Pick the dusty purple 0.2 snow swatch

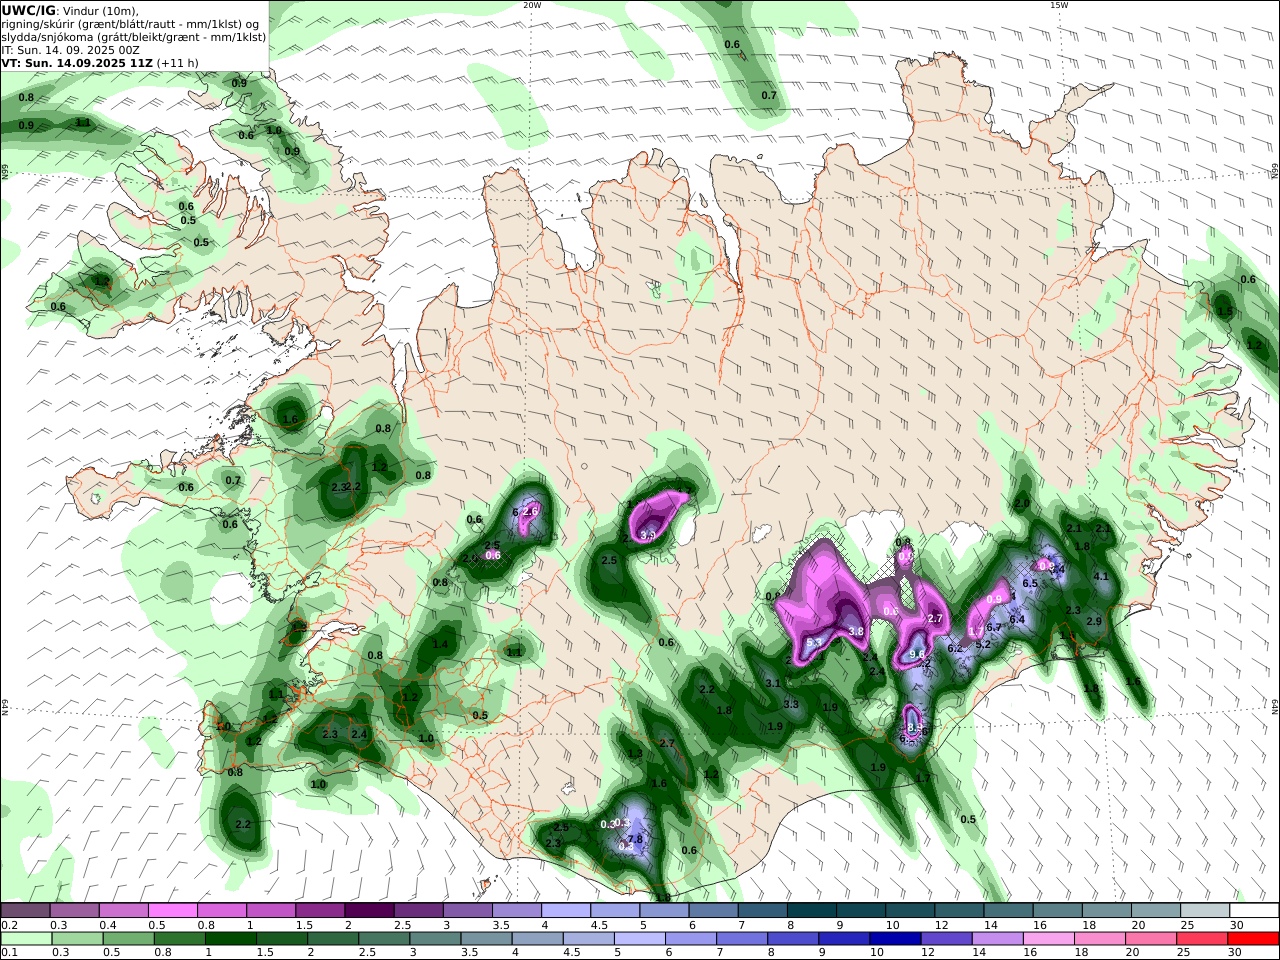click(x=25, y=911)
